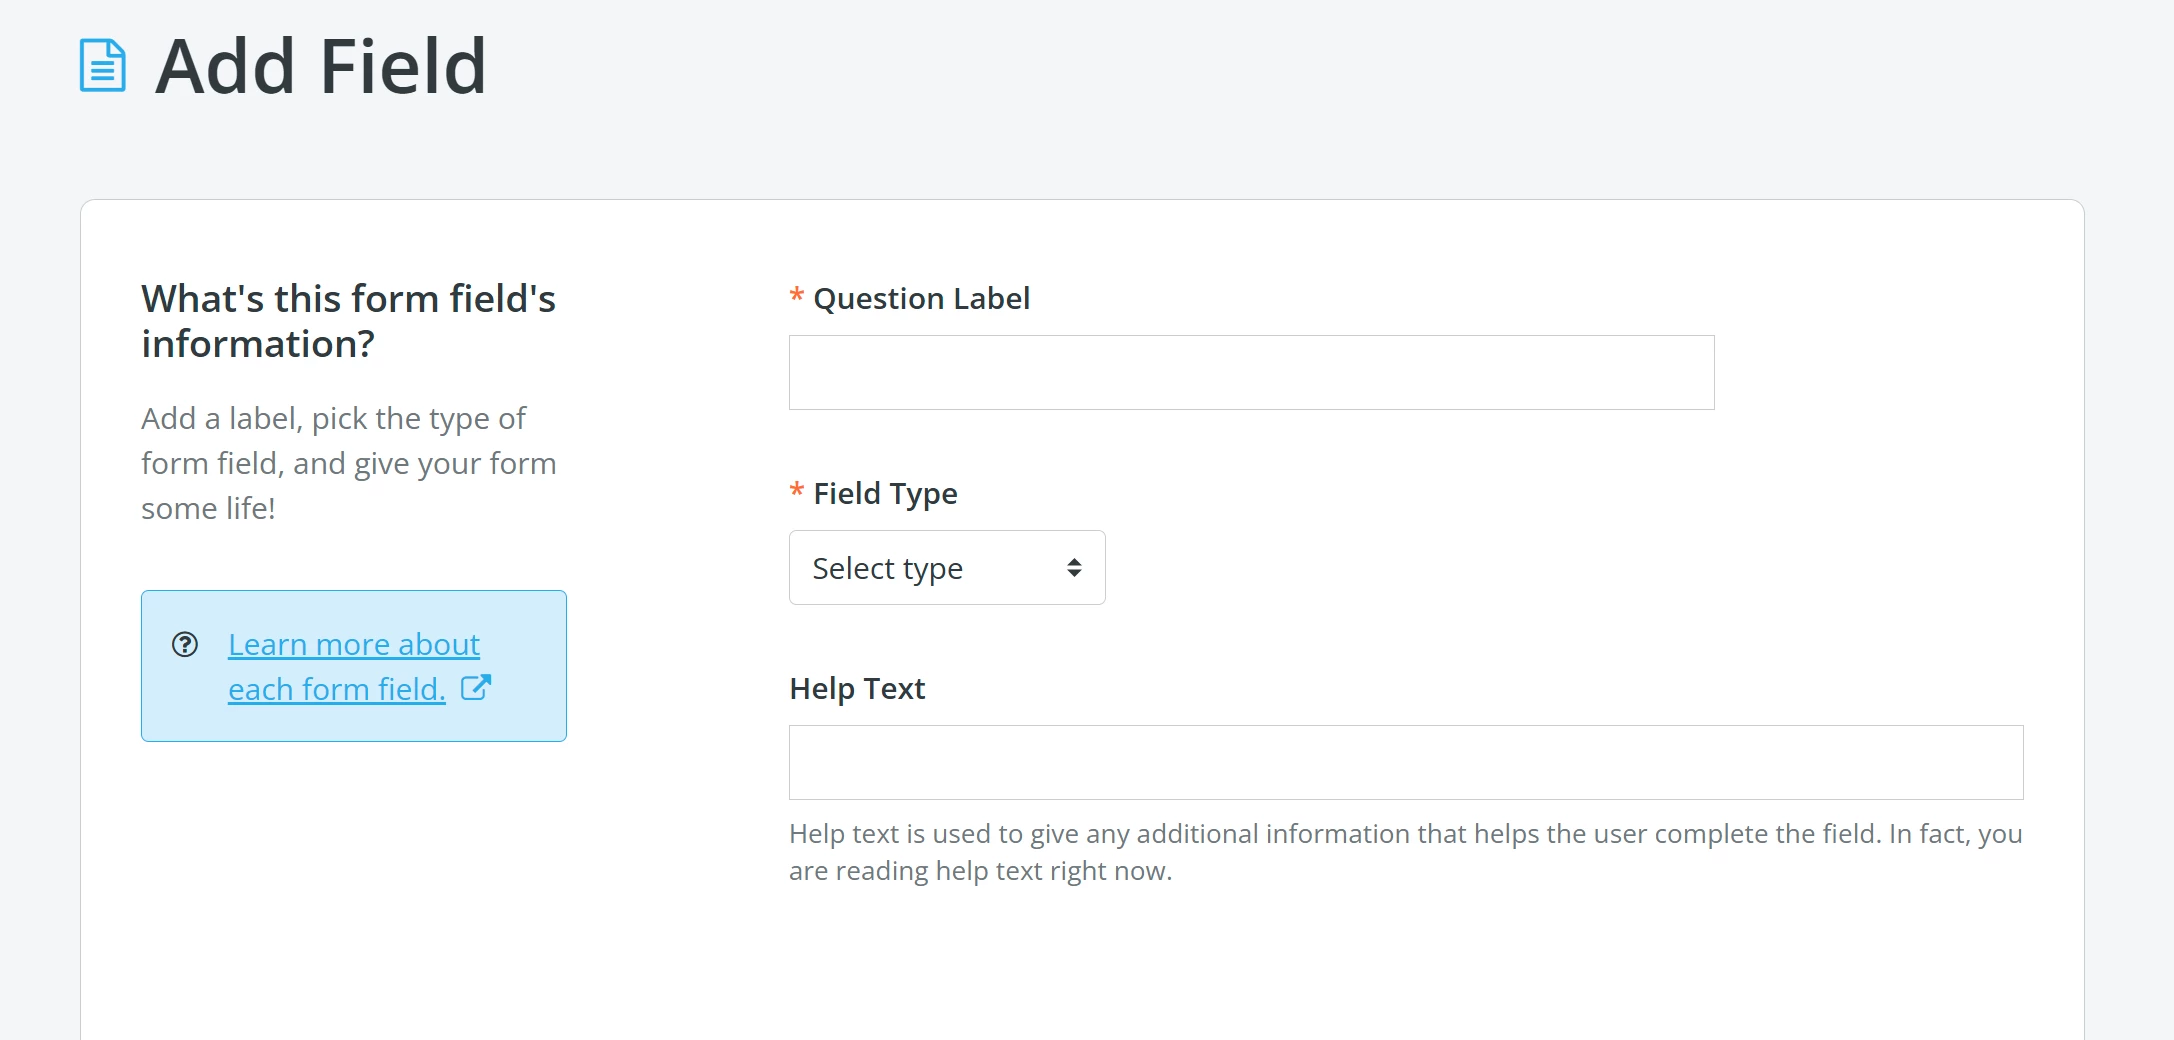The width and height of the screenshot is (2174, 1040).
Task: Click the blue document icon beside Add Field
Action: (x=101, y=67)
